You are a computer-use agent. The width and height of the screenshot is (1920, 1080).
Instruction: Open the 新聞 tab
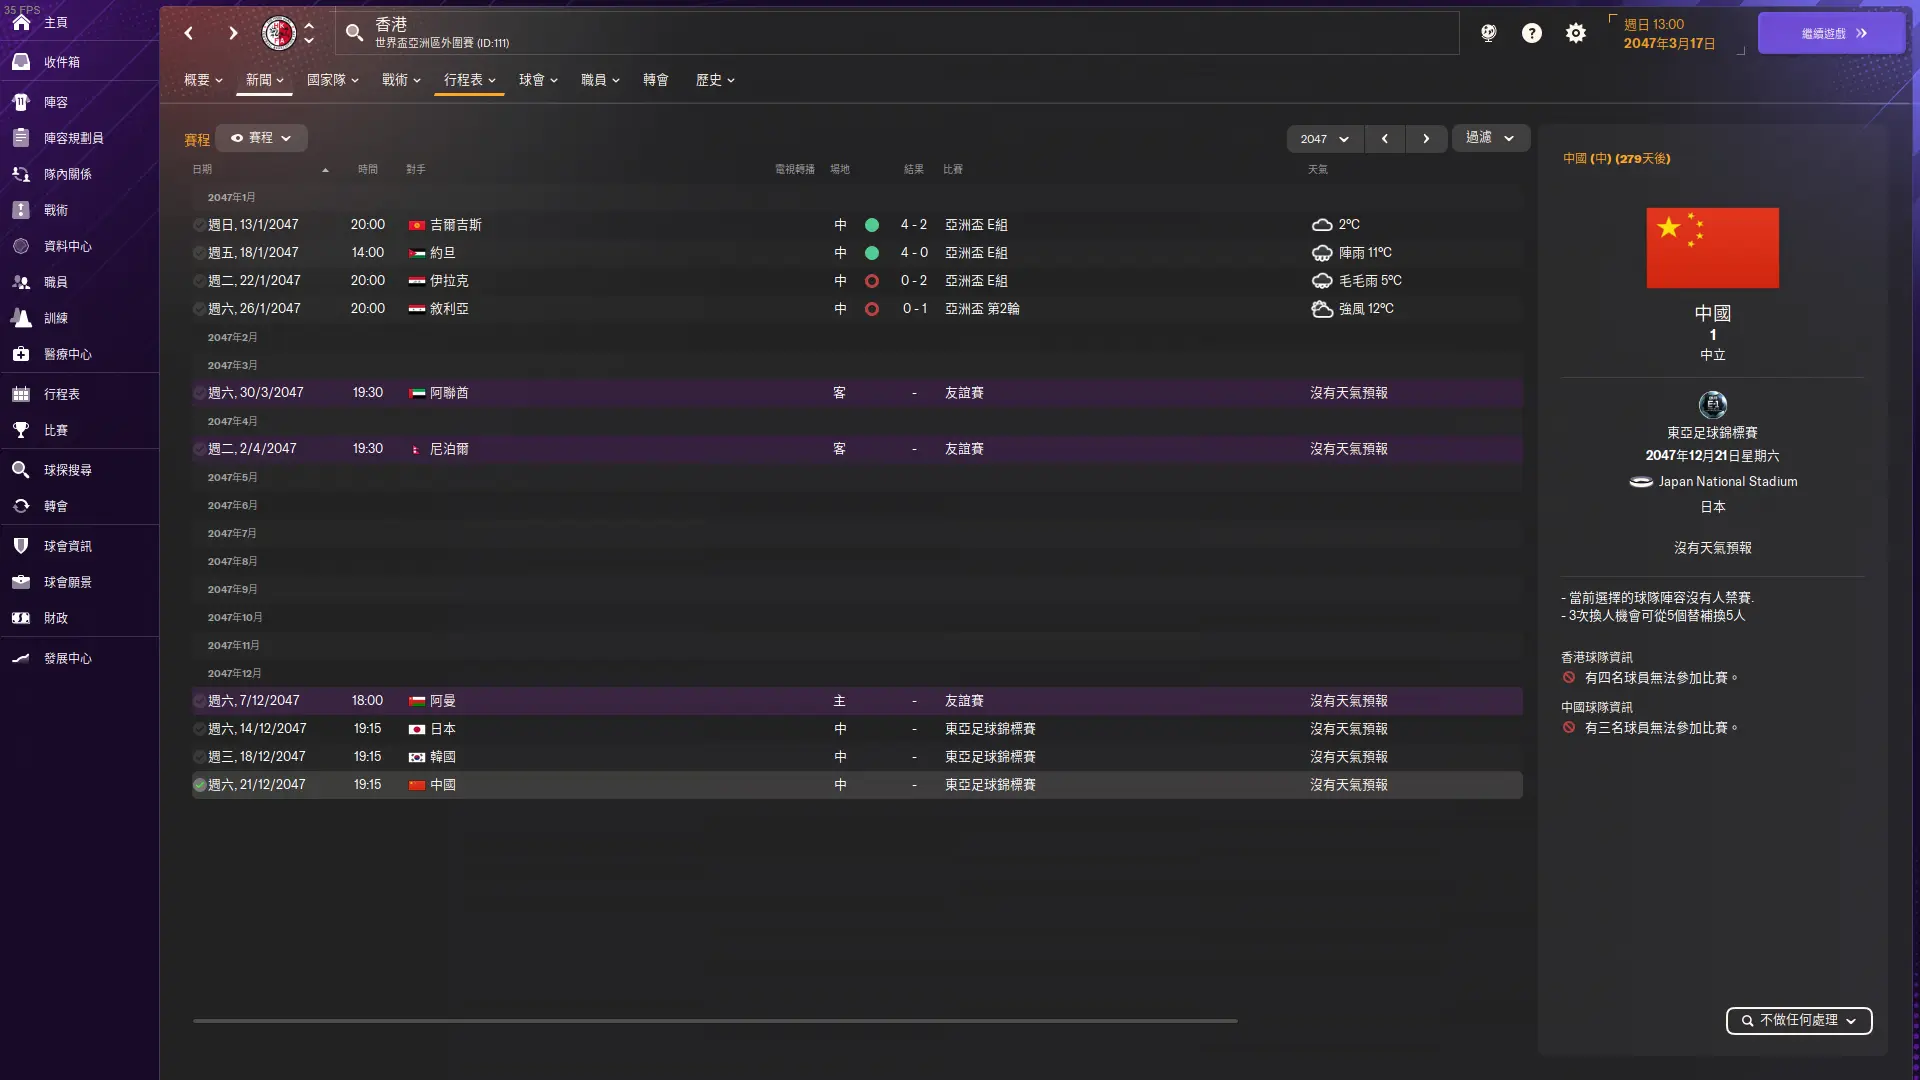coord(265,80)
